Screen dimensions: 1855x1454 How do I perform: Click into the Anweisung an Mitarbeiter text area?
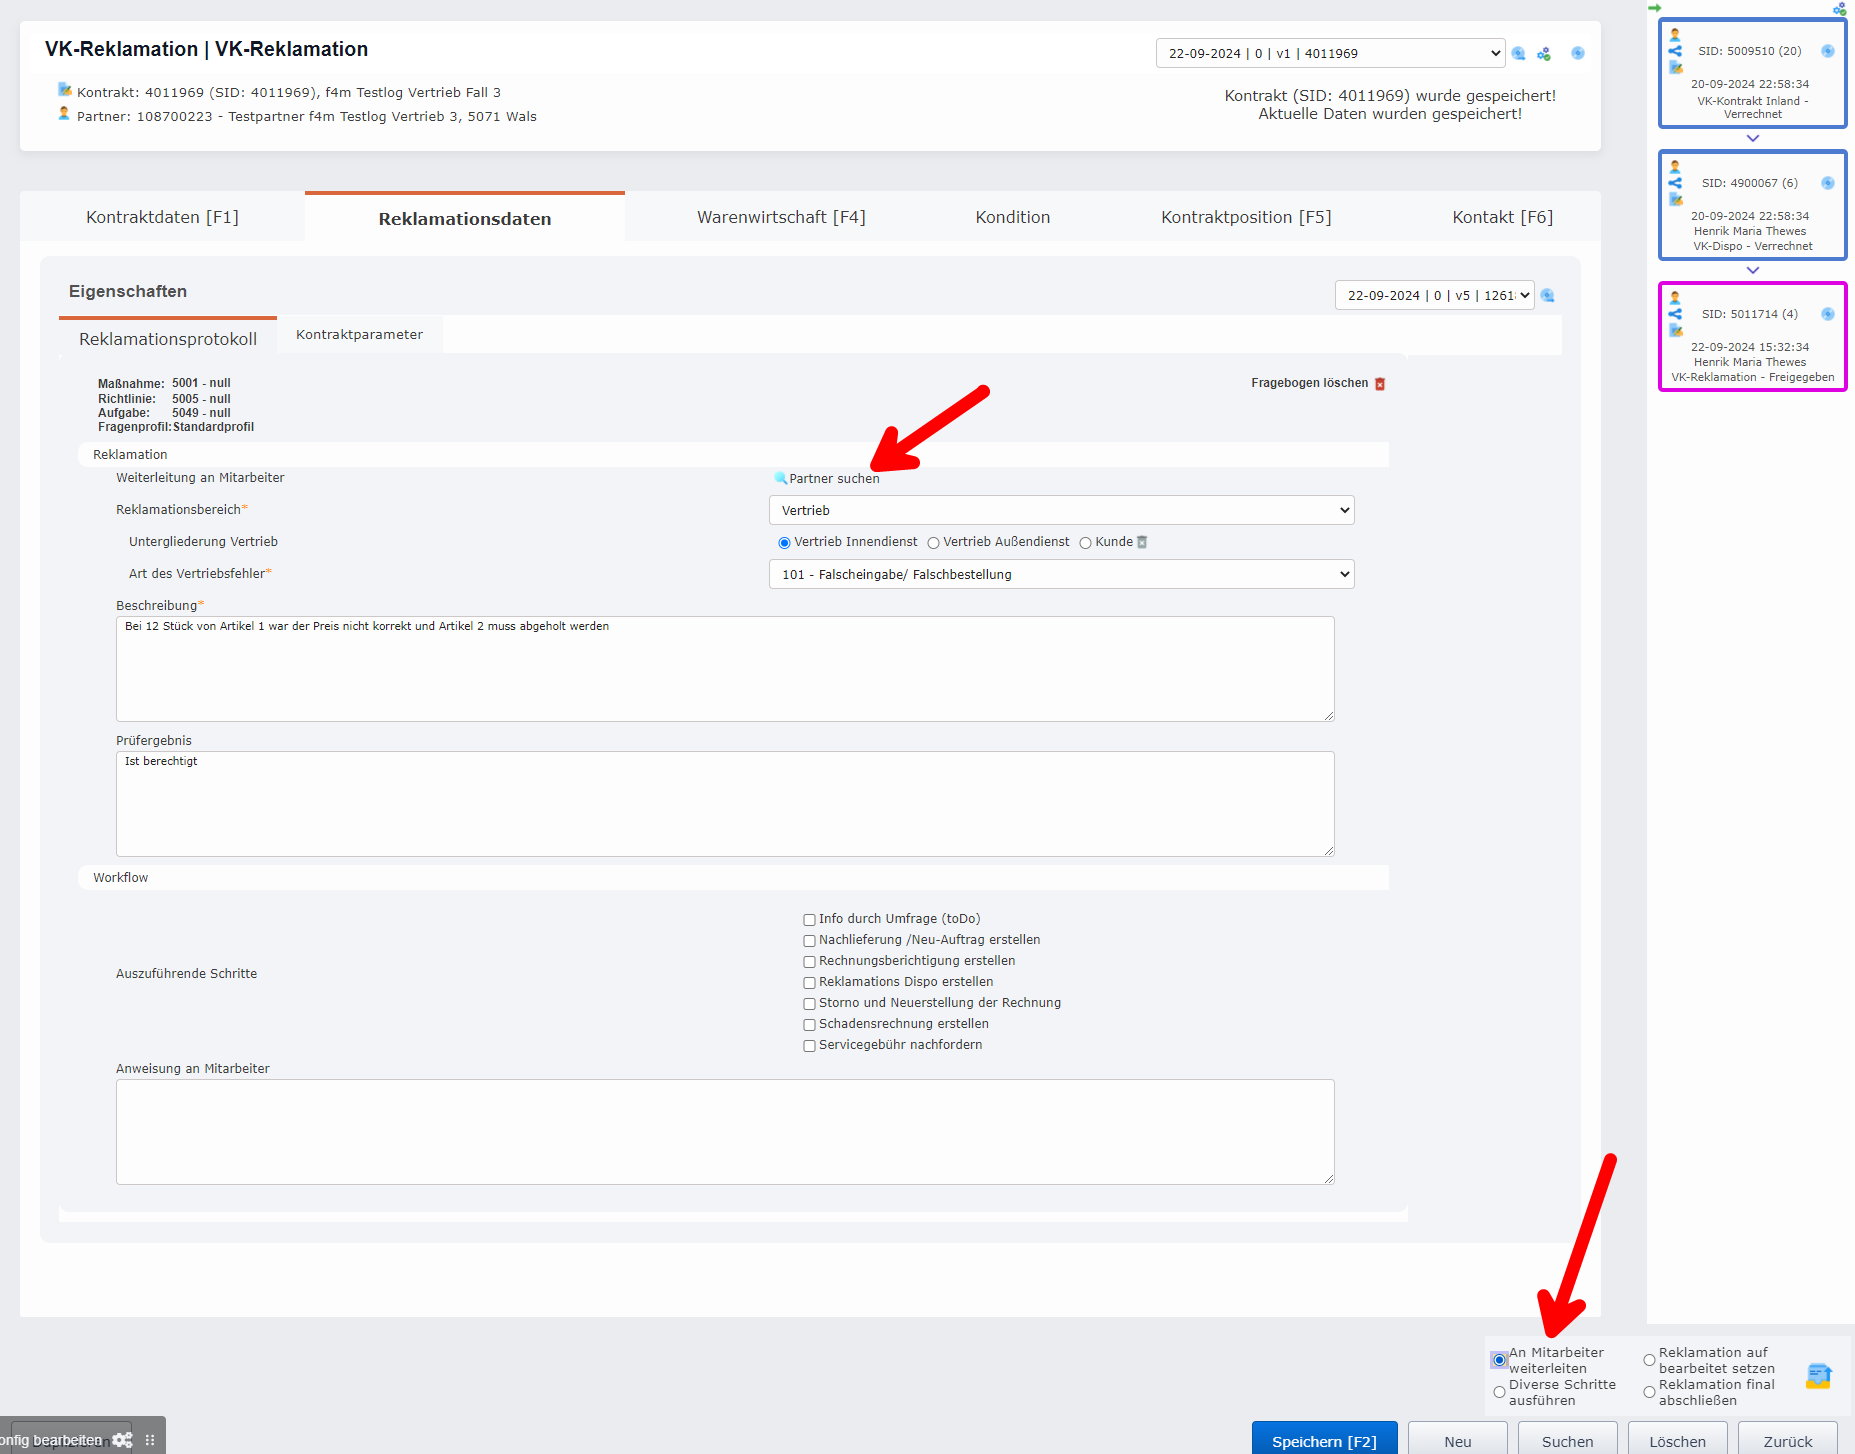(725, 1131)
